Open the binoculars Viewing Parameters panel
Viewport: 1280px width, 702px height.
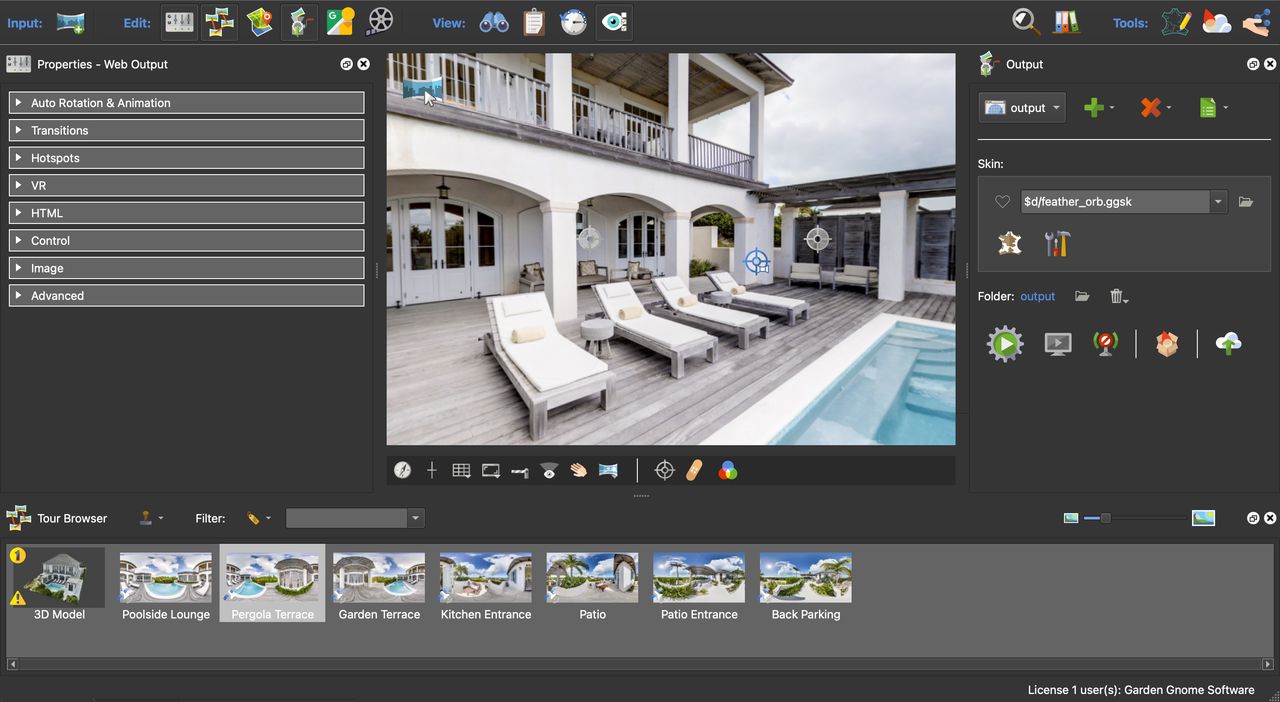(x=494, y=22)
